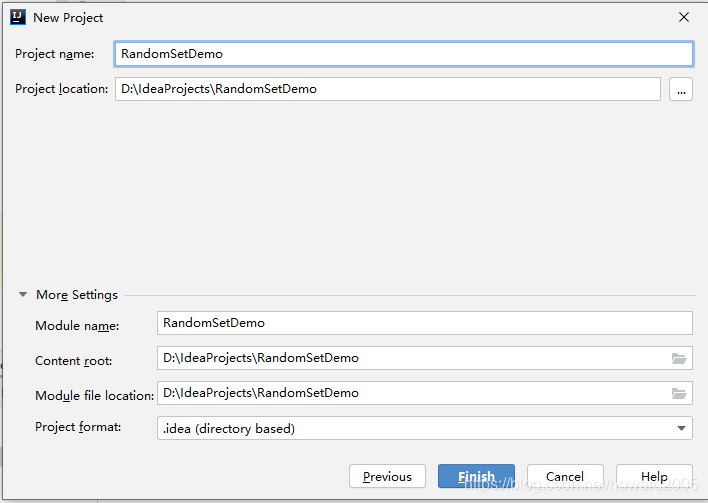Open Help for New Project
Viewport: 708px width, 503px height.
(654, 476)
